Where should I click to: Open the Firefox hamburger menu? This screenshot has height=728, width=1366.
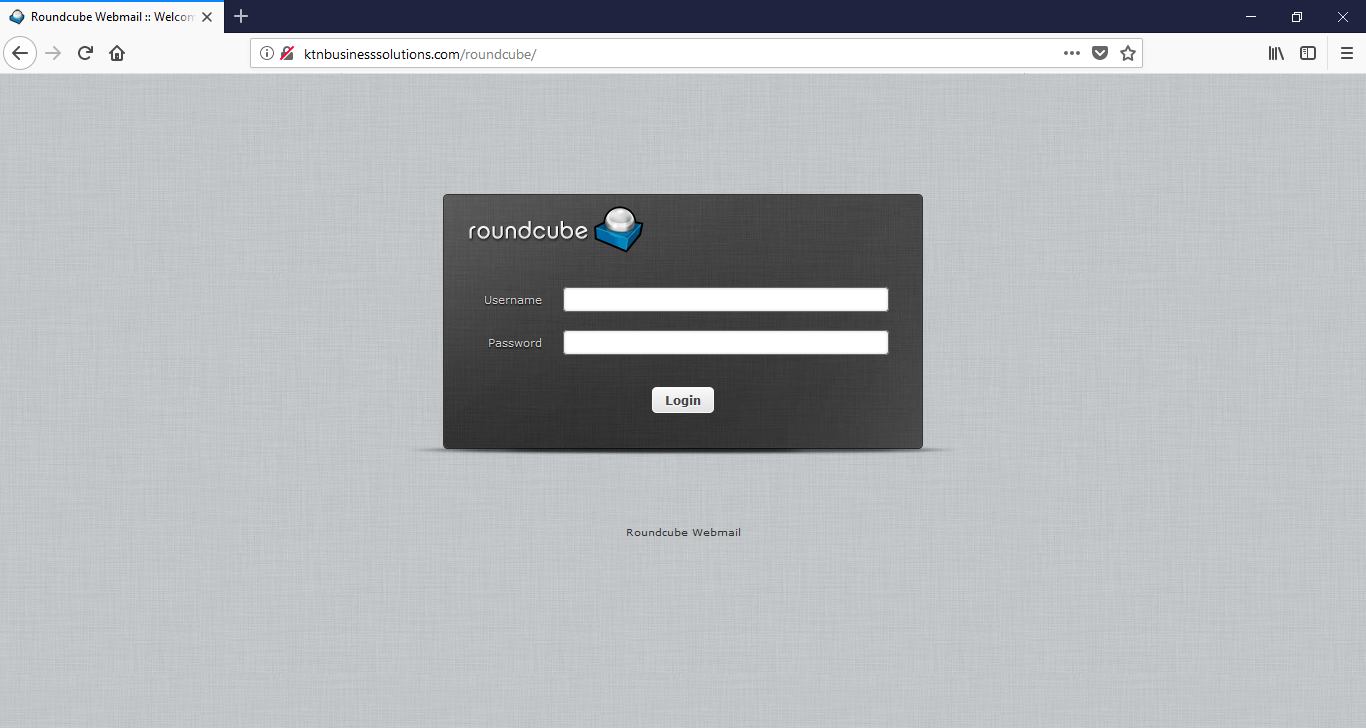(1347, 54)
